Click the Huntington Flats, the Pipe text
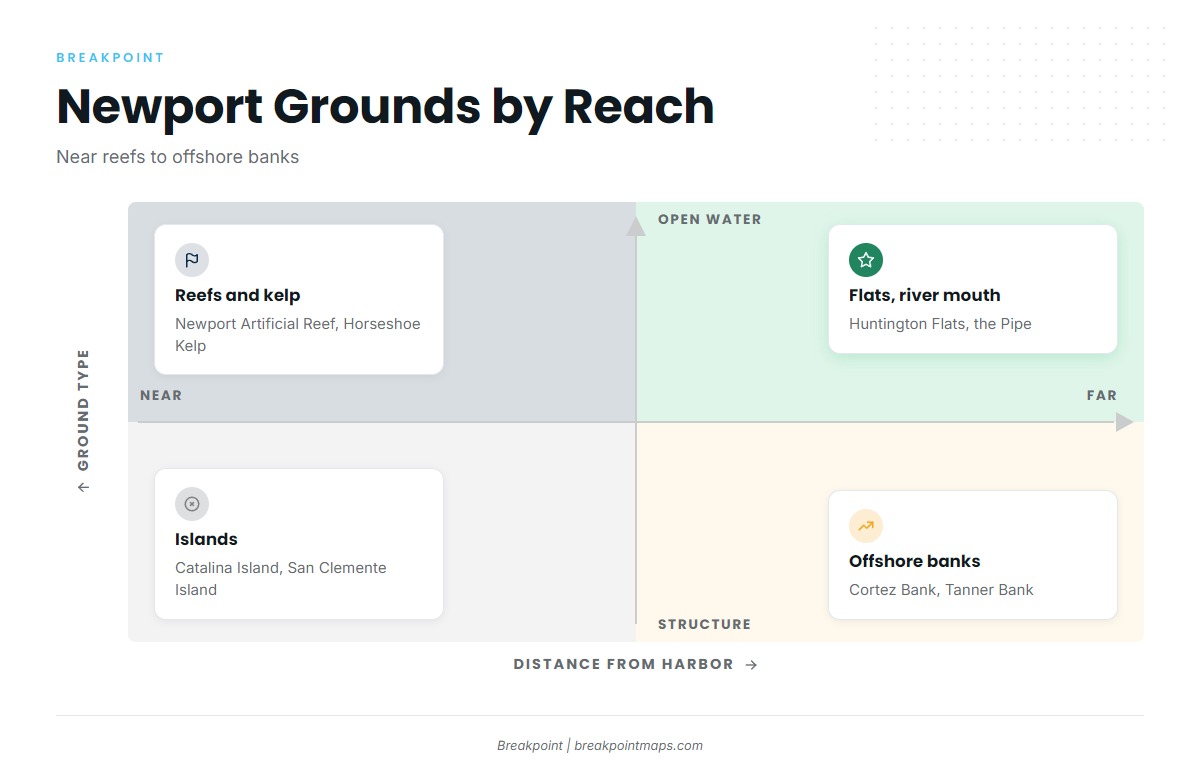This screenshot has width=1200, height=780. point(940,324)
